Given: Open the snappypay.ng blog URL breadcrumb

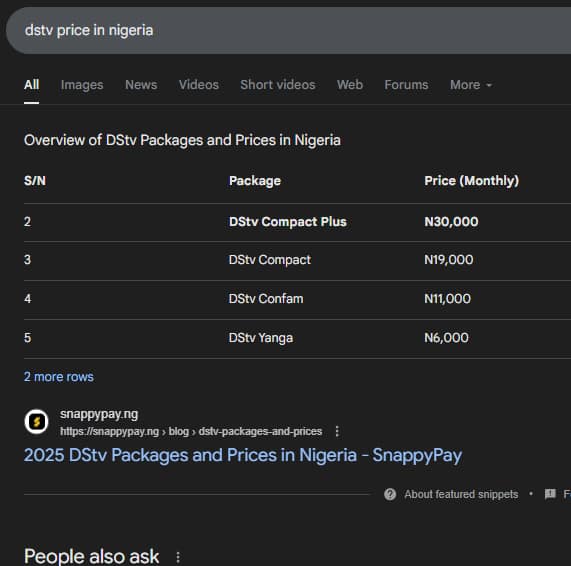Looking at the screenshot, I should tap(191, 431).
